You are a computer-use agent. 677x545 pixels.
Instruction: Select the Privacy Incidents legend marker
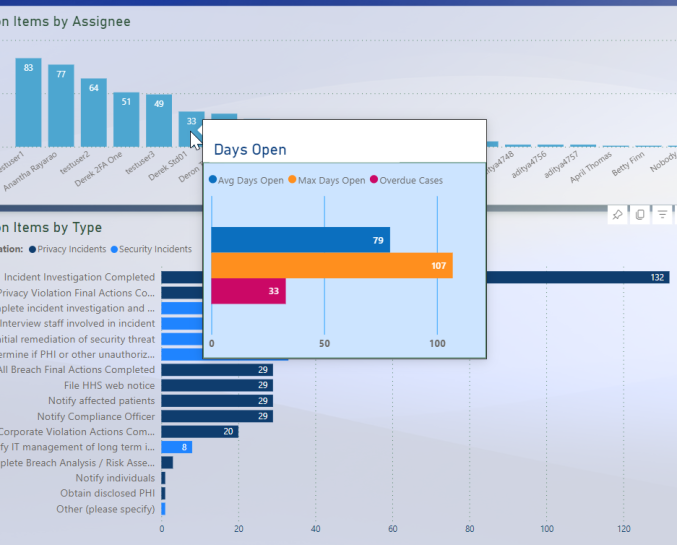tap(34, 249)
